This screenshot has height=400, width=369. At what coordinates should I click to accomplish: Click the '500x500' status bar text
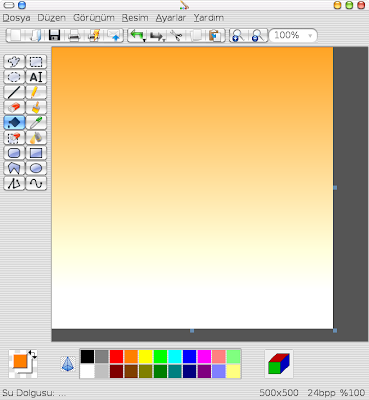(x=279, y=393)
